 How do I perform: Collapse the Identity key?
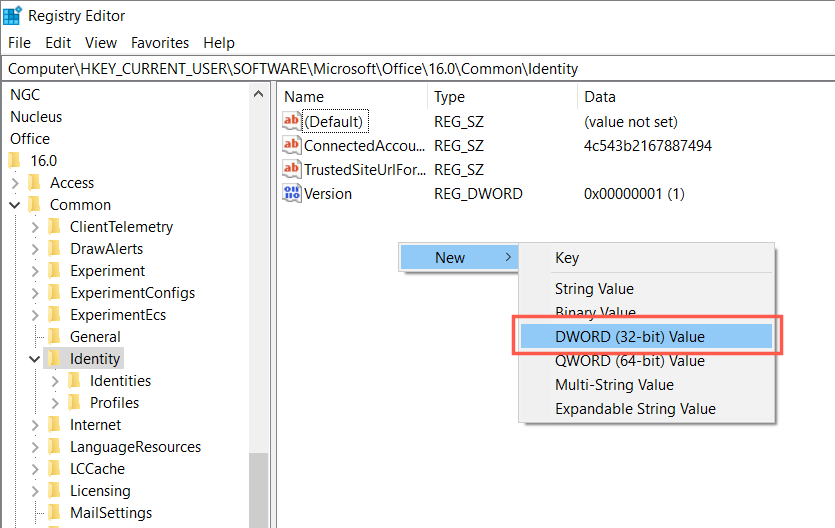[x=35, y=359]
